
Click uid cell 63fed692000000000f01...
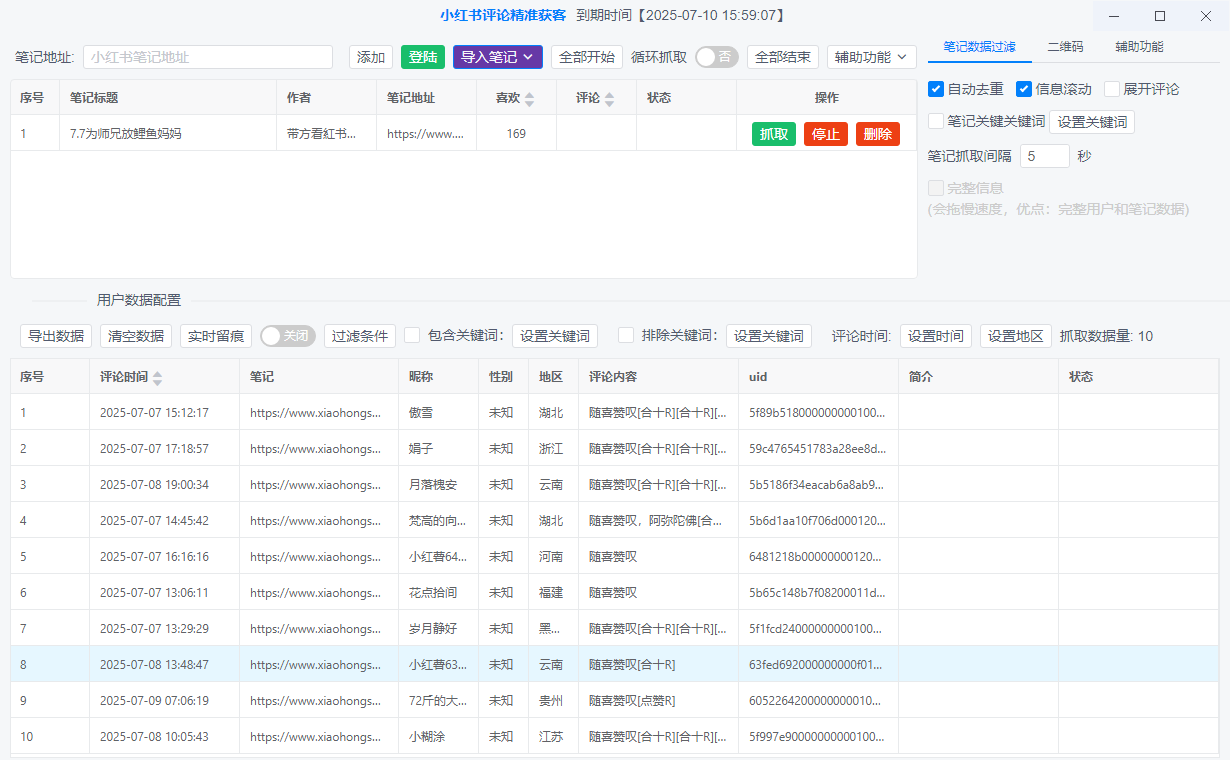(818, 664)
